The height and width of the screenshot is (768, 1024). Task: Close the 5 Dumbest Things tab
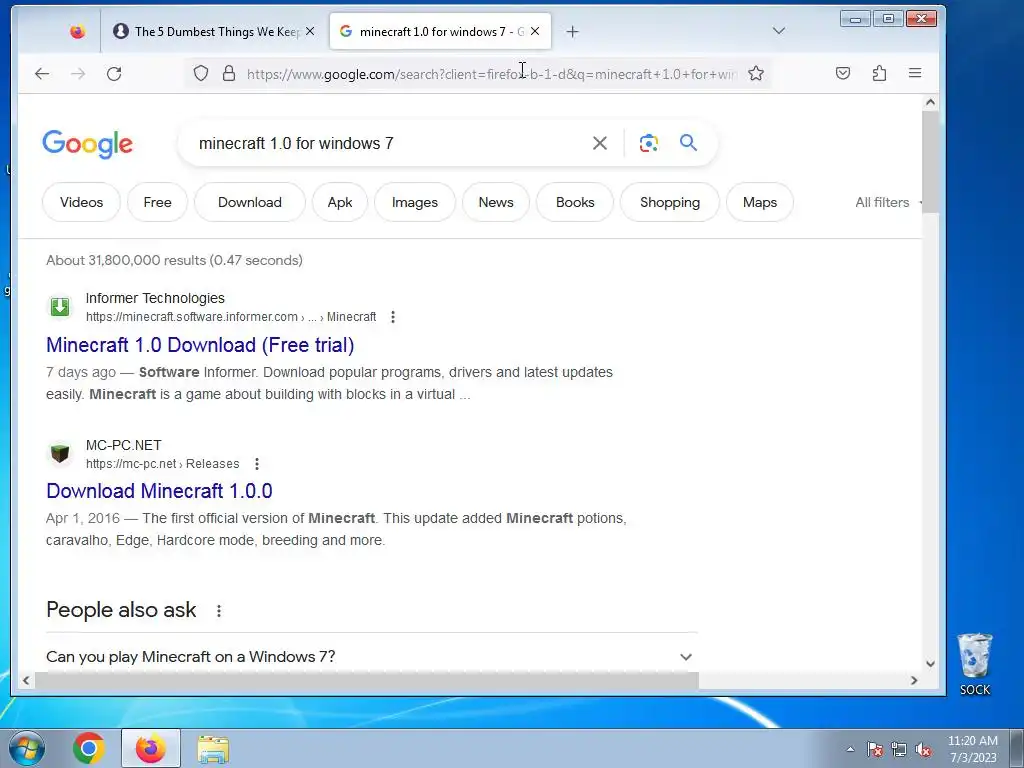coord(310,31)
